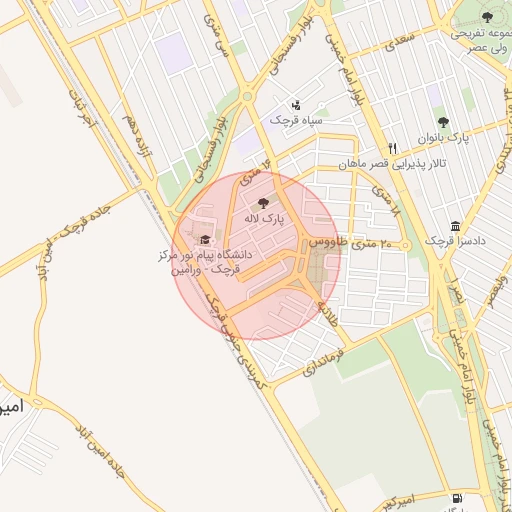Viewport: 512px width, 512px height.
Task: Click the Banovan Park tree icon
Action: pos(443,122)
